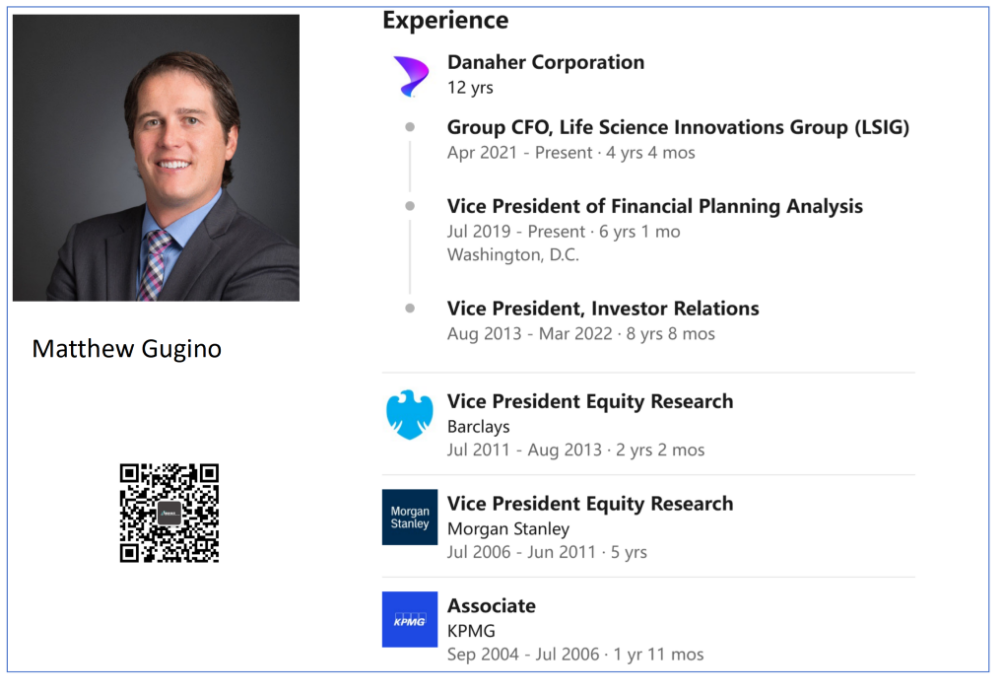Click the KPMG blue logo
The width and height of the screenshot is (1000, 679).
[410, 619]
